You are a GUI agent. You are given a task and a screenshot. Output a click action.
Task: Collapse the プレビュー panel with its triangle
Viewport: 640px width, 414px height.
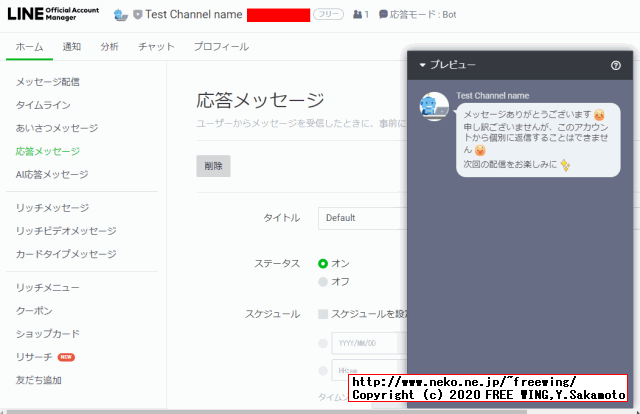(422, 65)
